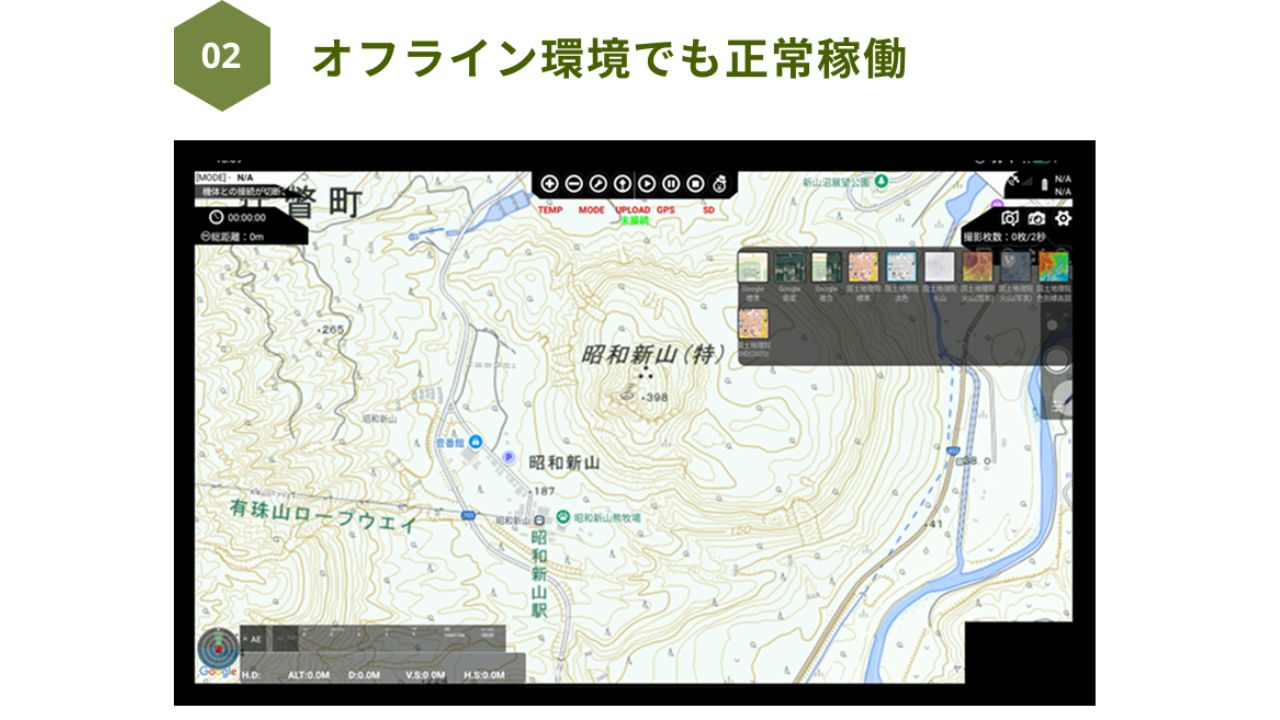Toggle mission playback with the play button
1280x720 pixels.
[646, 185]
